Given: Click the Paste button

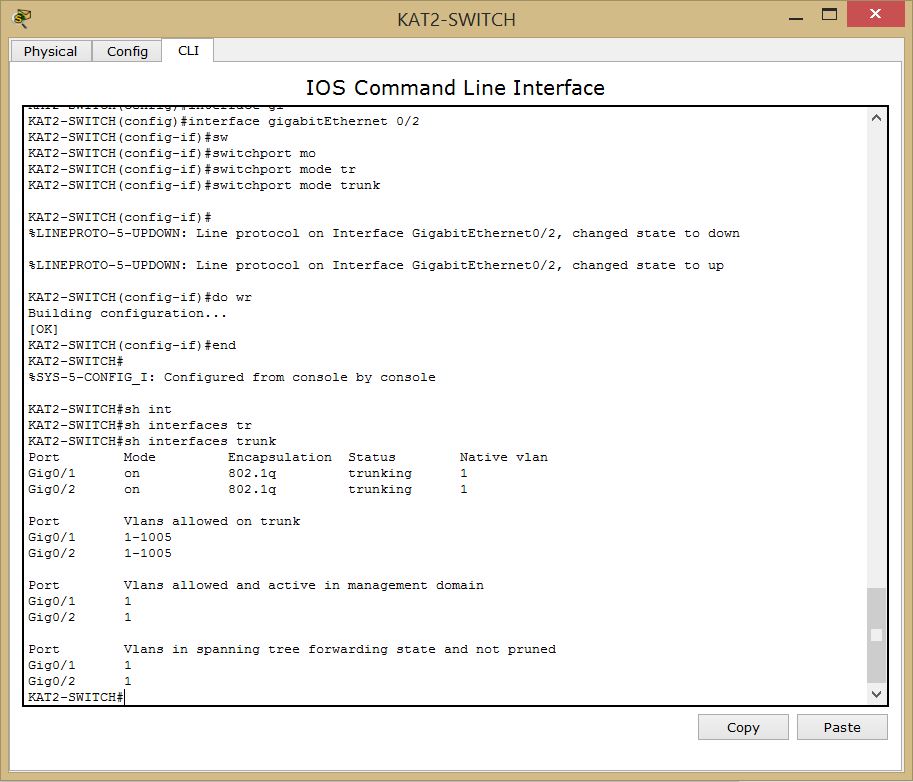Looking at the screenshot, I should [842, 727].
